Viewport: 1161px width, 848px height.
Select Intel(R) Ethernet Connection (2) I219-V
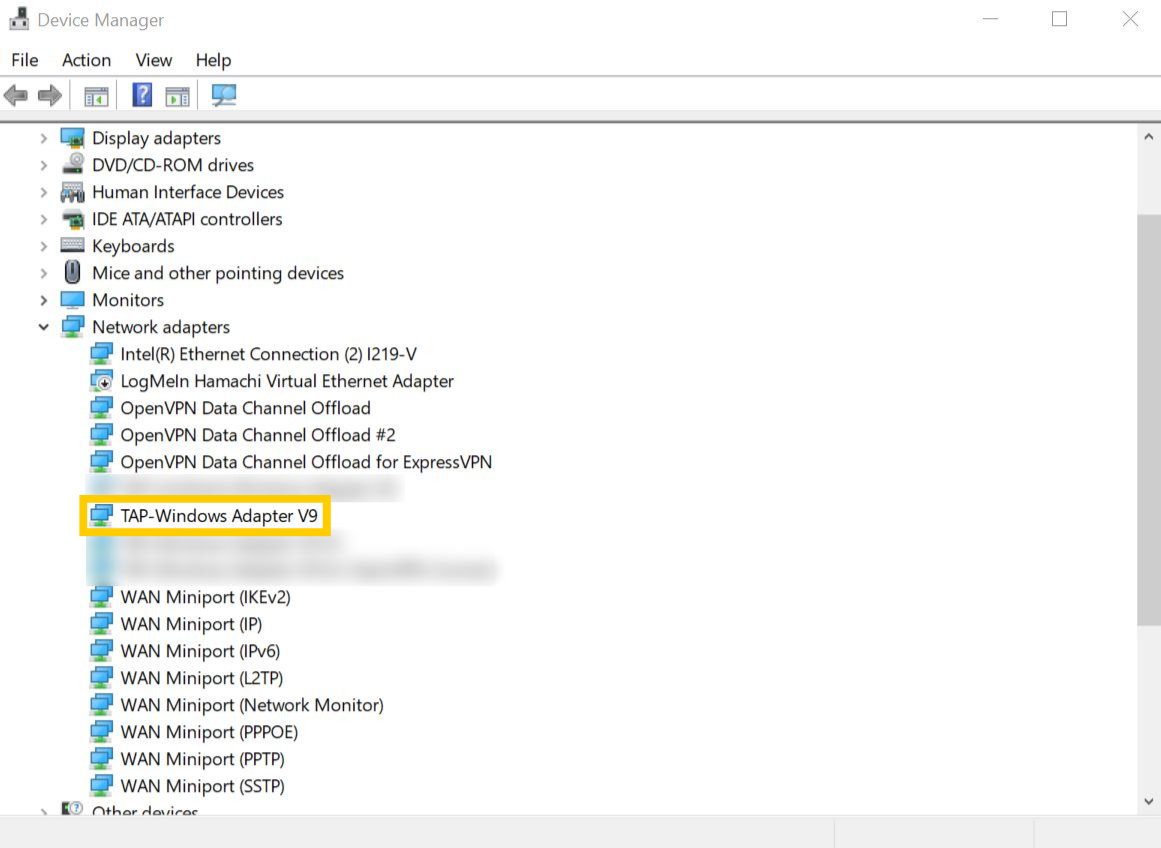click(269, 354)
